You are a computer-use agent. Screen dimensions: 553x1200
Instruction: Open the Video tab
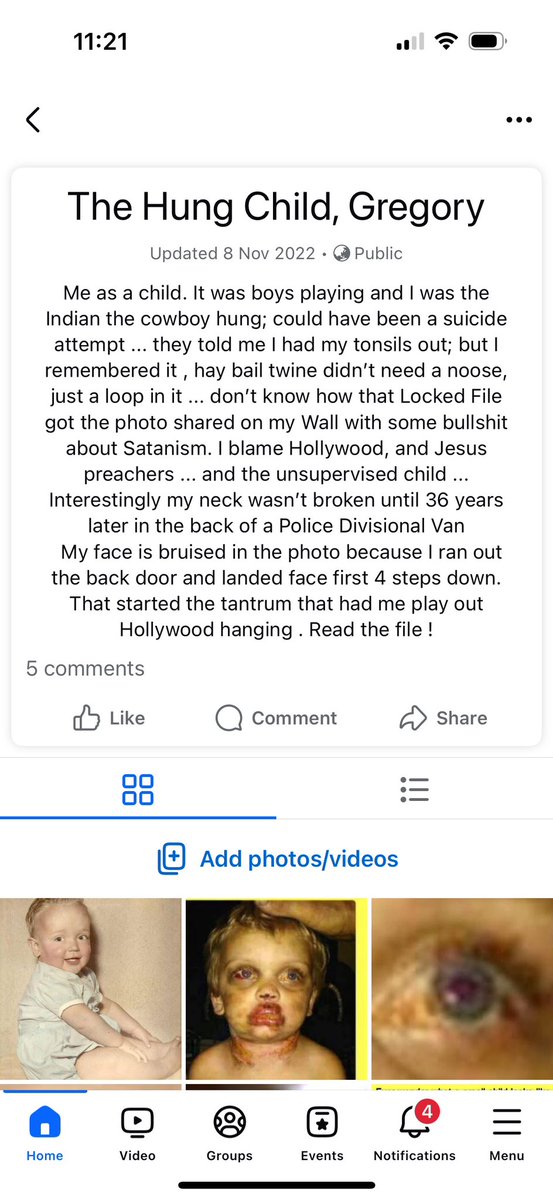(137, 1134)
